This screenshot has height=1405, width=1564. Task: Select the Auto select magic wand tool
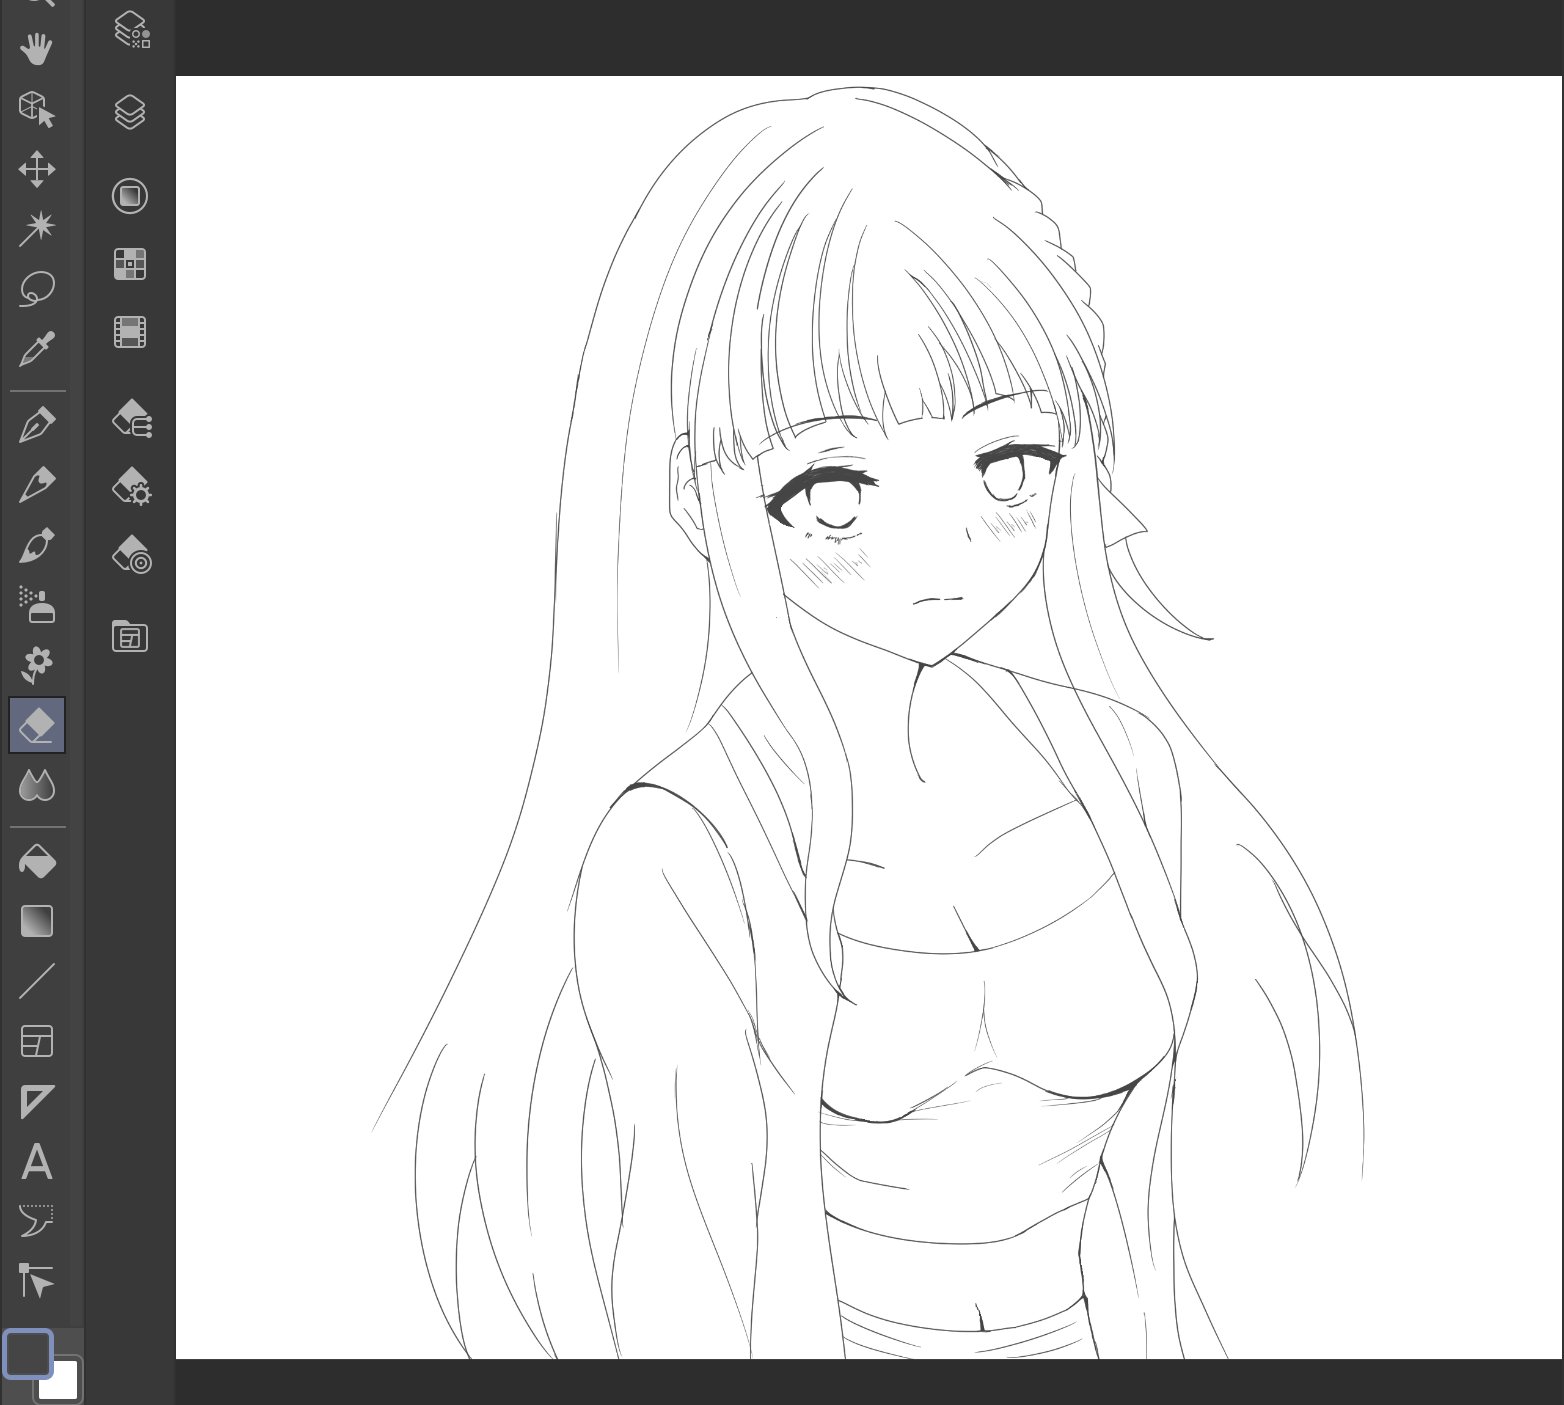tap(37, 229)
